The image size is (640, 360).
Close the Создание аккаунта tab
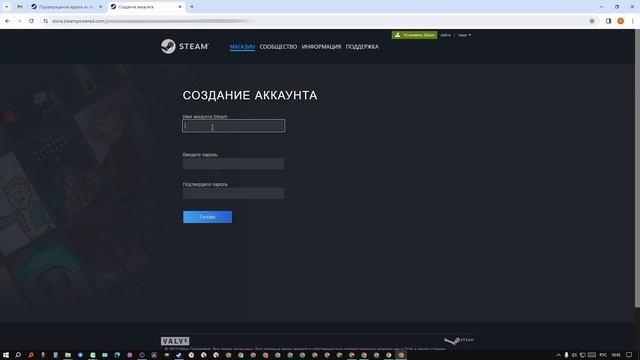pyautogui.click(x=180, y=7)
